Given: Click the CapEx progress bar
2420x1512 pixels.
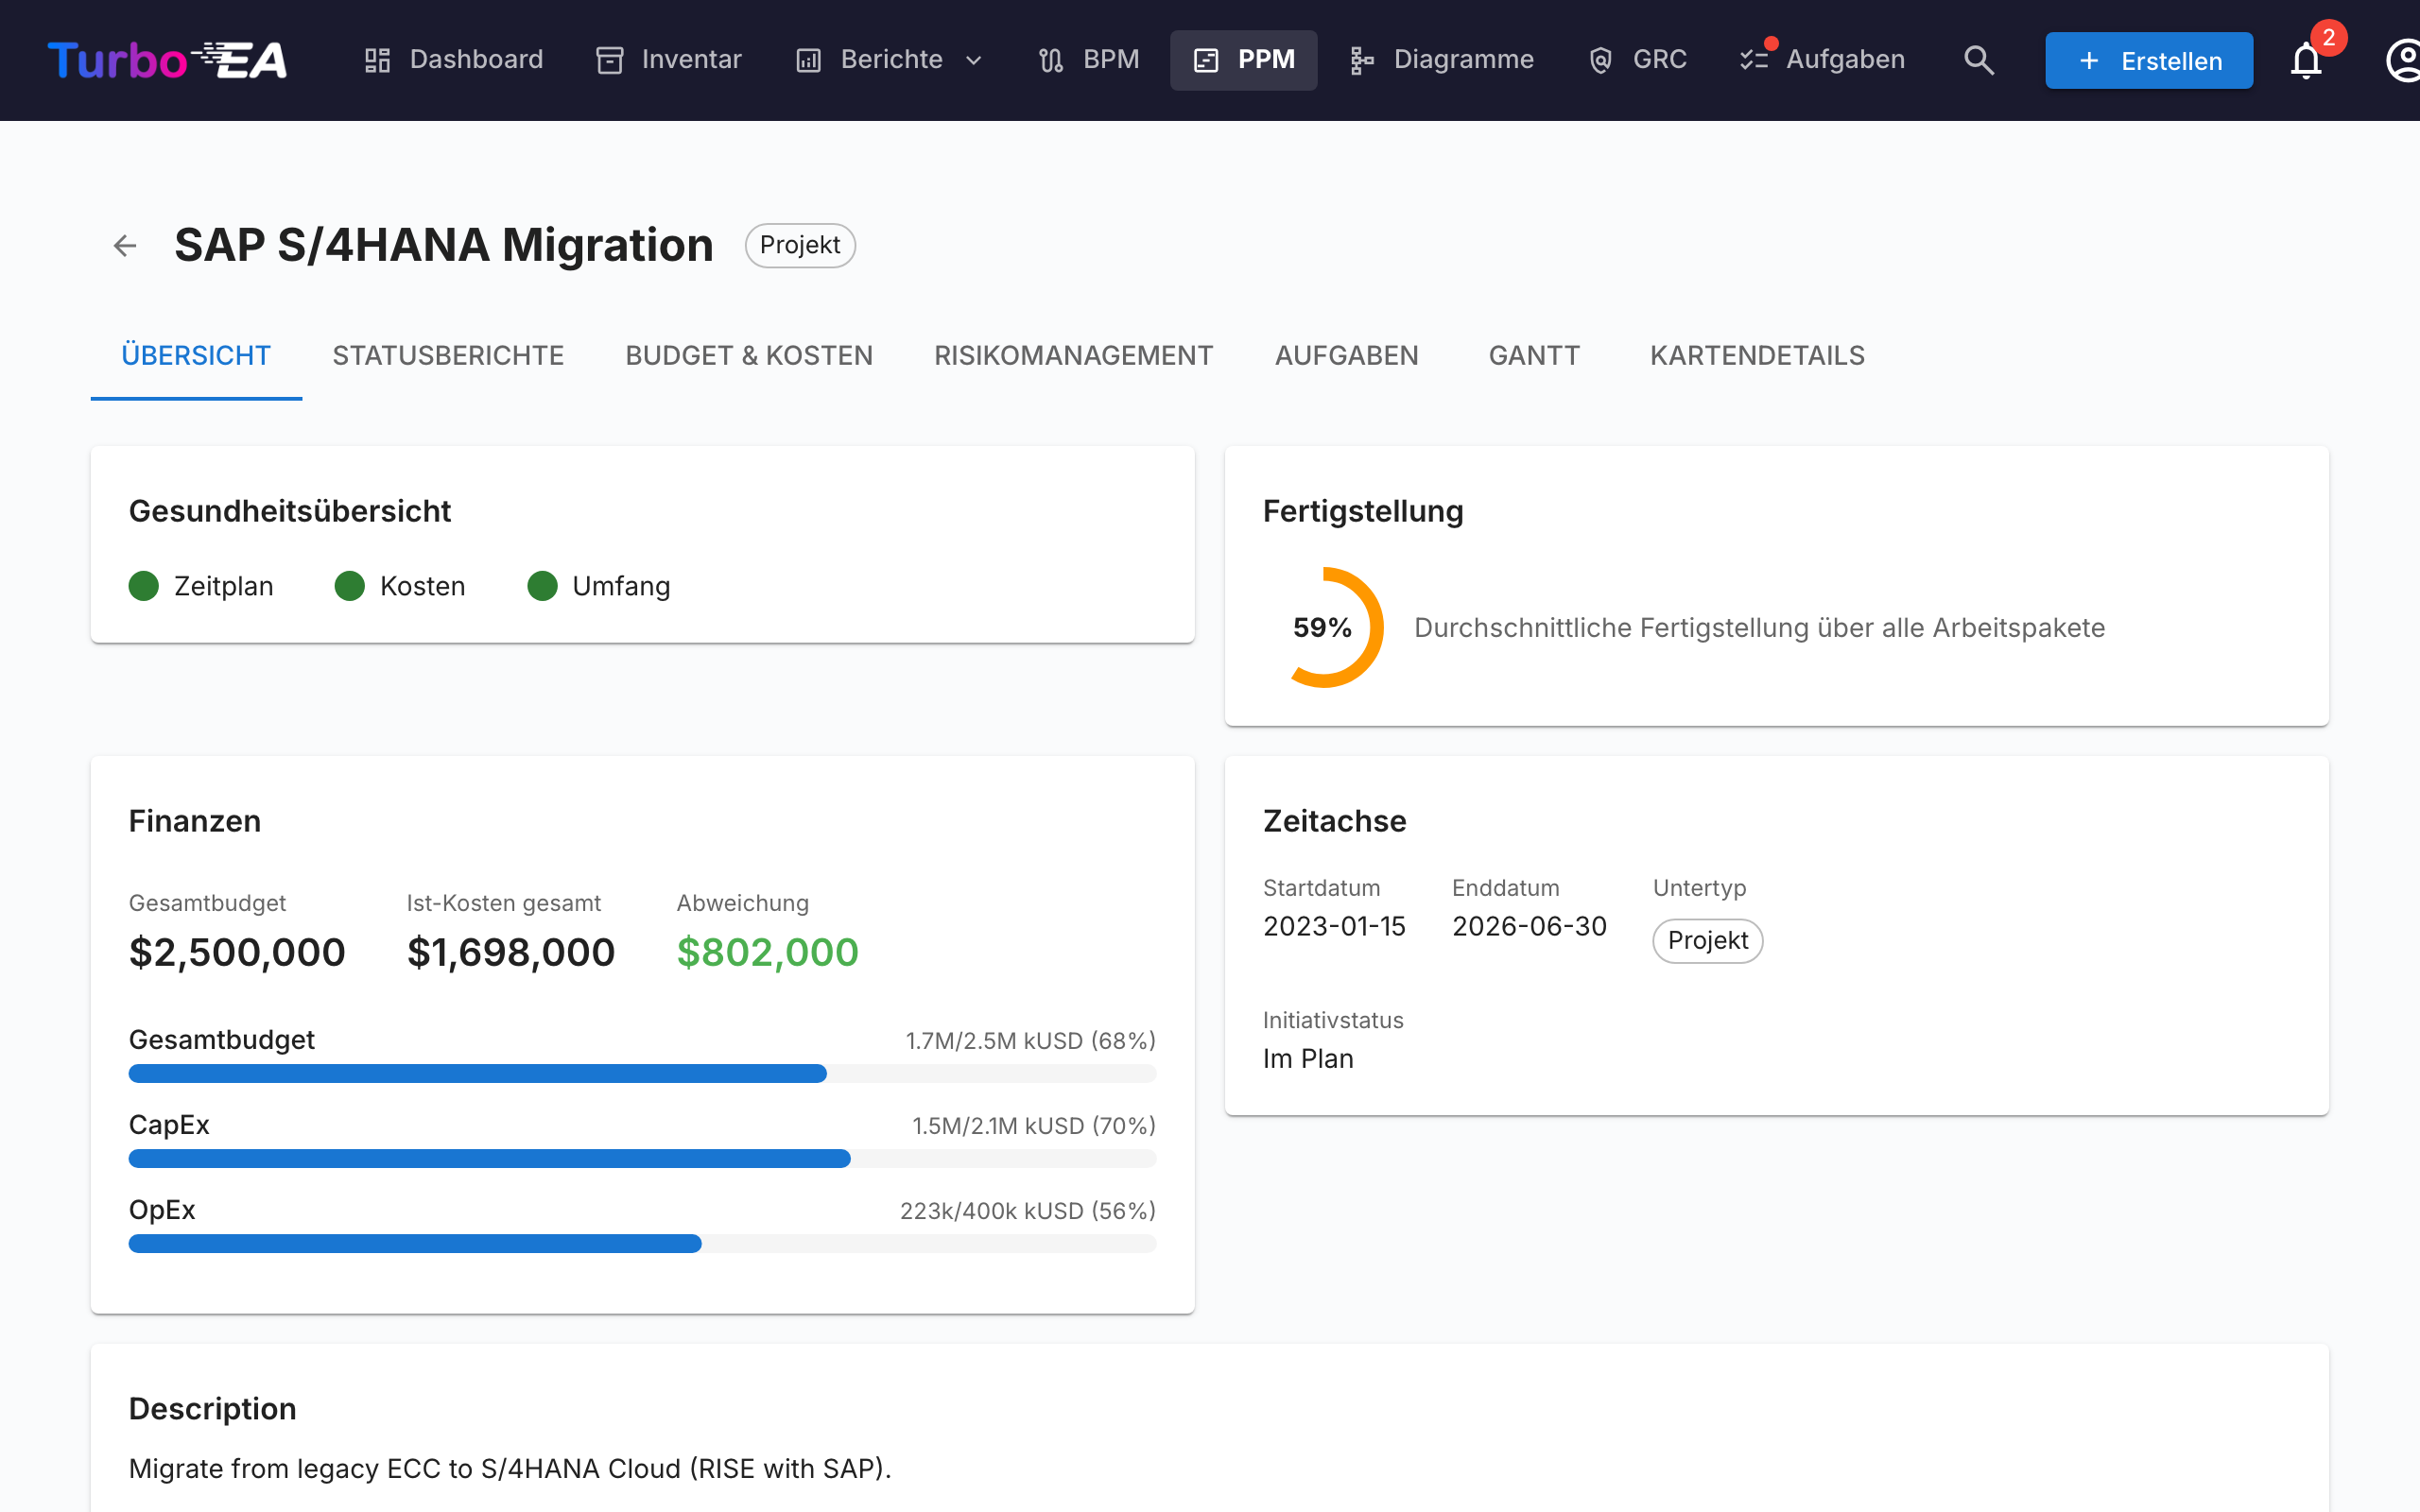Looking at the screenshot, I should [x=642, y=1159].
